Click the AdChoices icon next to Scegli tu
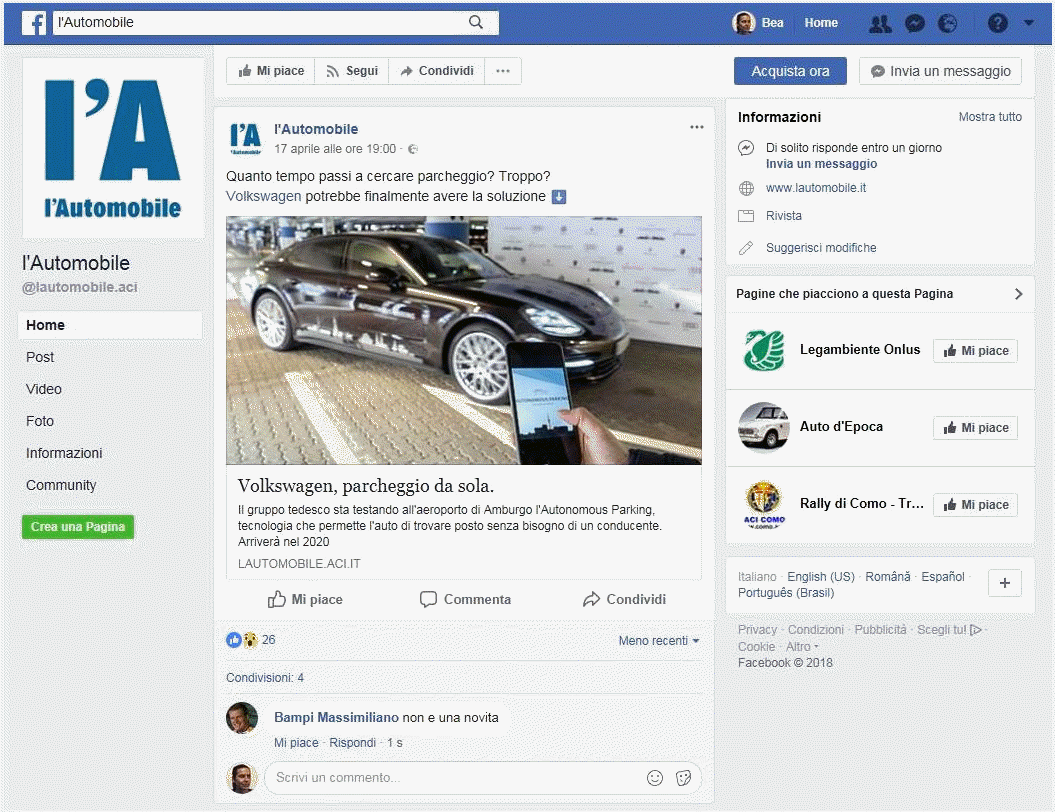Viewport: 1055px width, 812px height. (976, 630)
